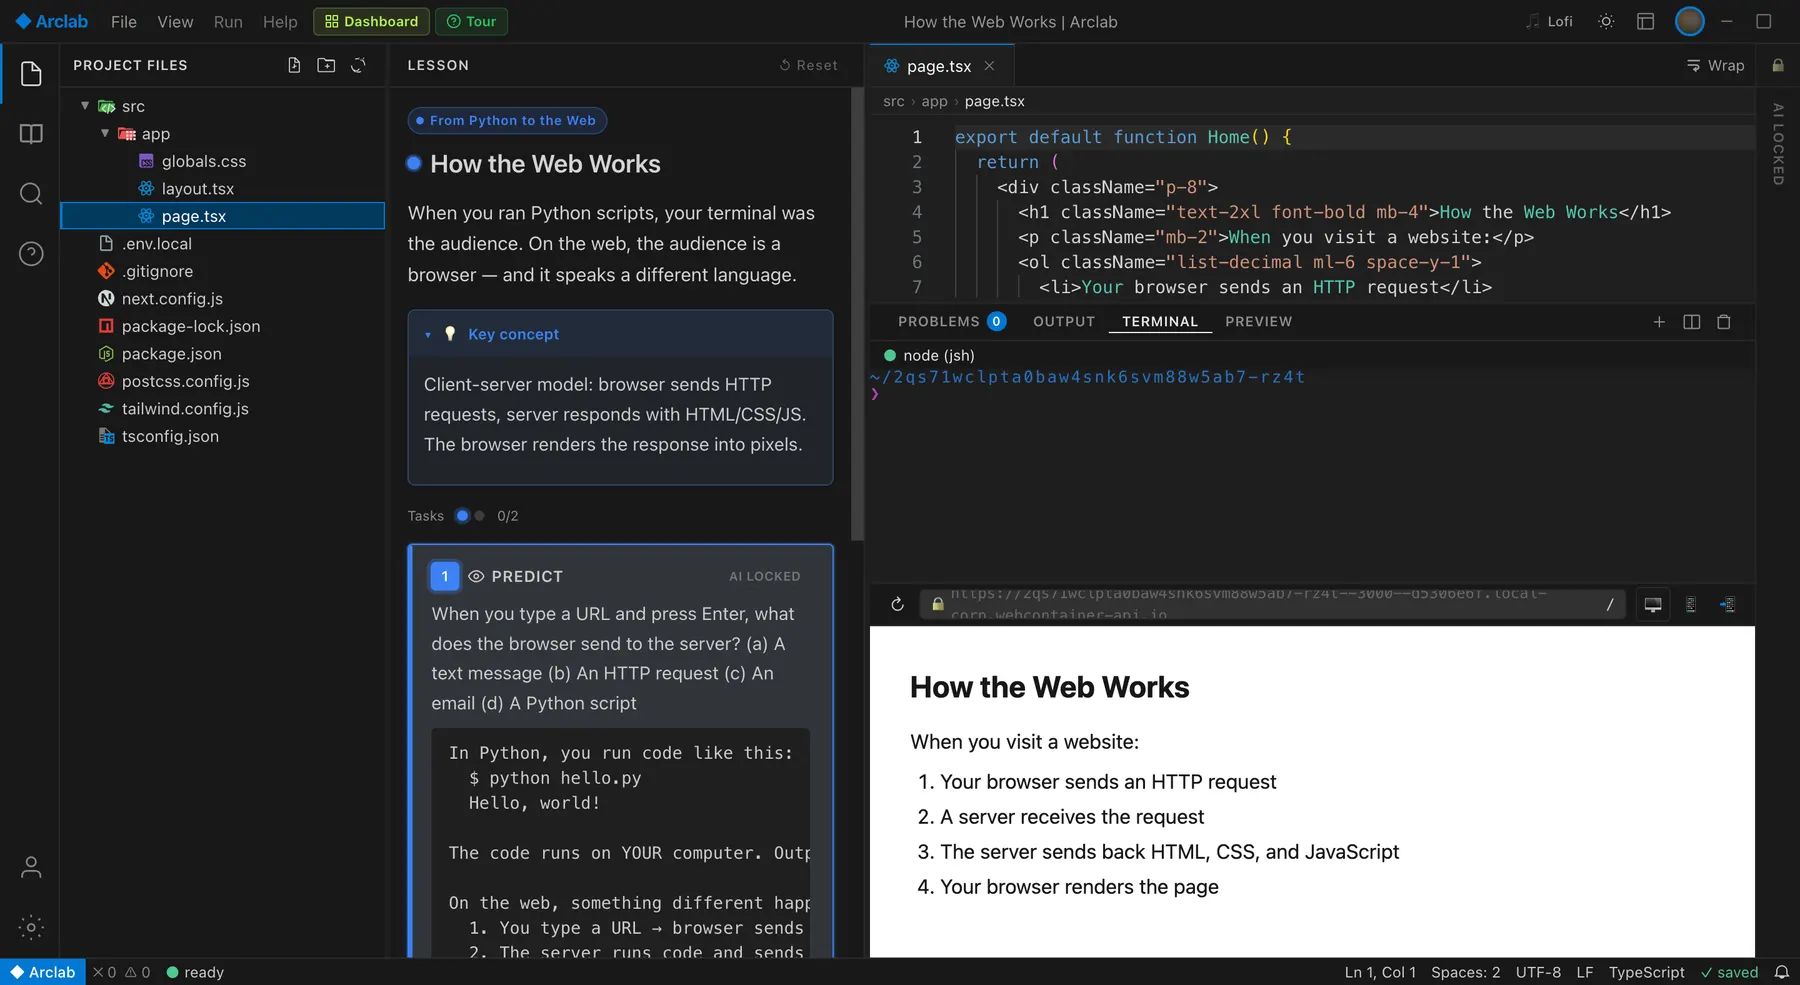Switch to the PROBLEMS tab
This screenshot has height=985, width=1800.
pyautogui.click(x=951, y=321)
